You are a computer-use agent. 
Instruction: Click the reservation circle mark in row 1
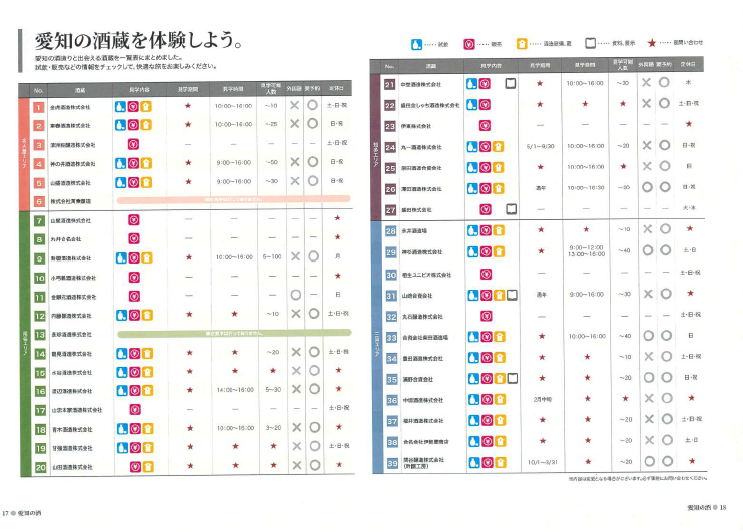312,105
